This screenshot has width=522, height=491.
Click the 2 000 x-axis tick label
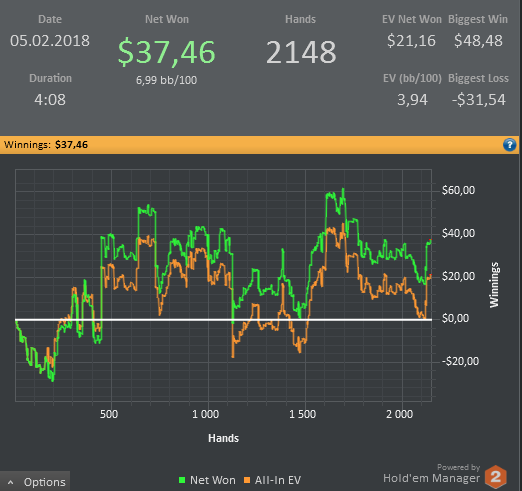click(399, 414)
